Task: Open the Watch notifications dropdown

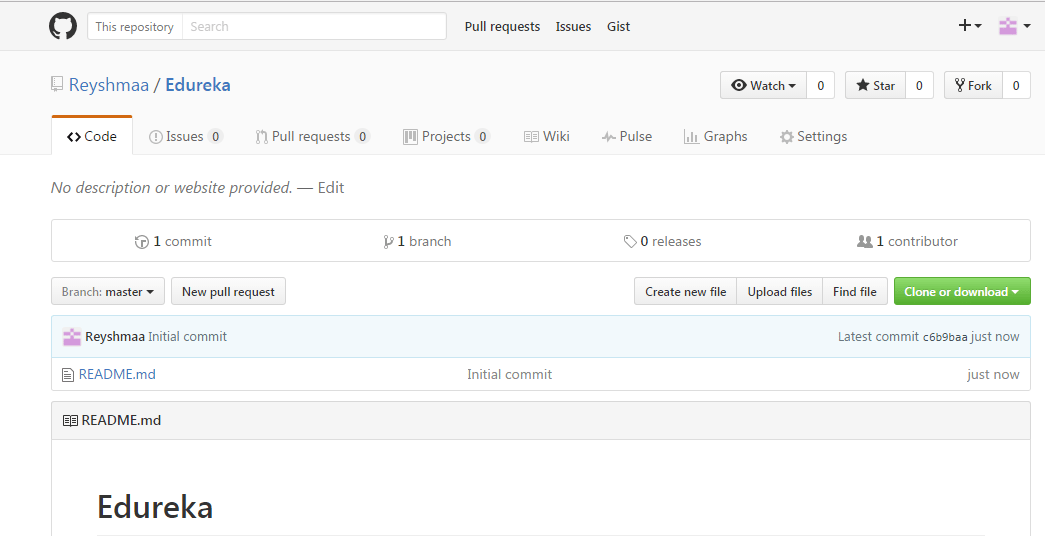Action: (x=763, y=85)
